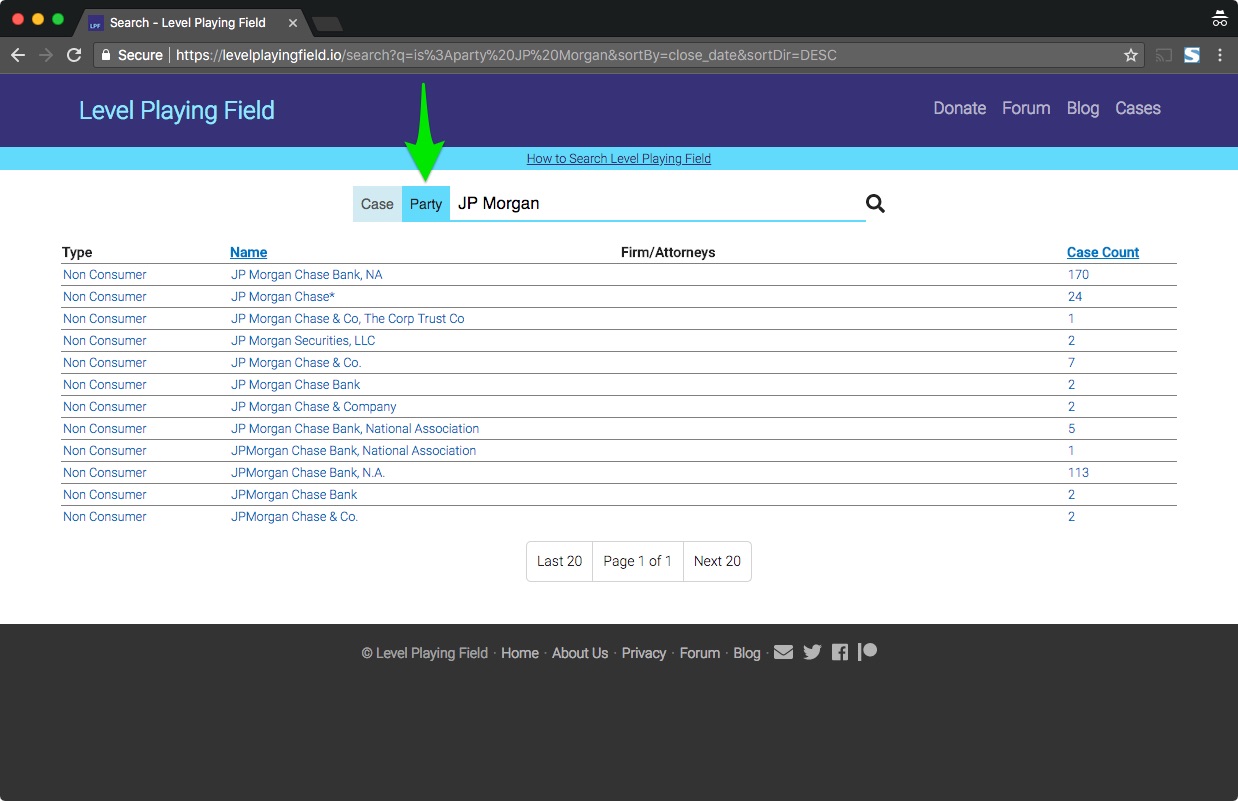Image resolution: width=1238 pixels, height=801 pixels.
Task: Open the JP Morgan Chase* party
Action: 283,296
